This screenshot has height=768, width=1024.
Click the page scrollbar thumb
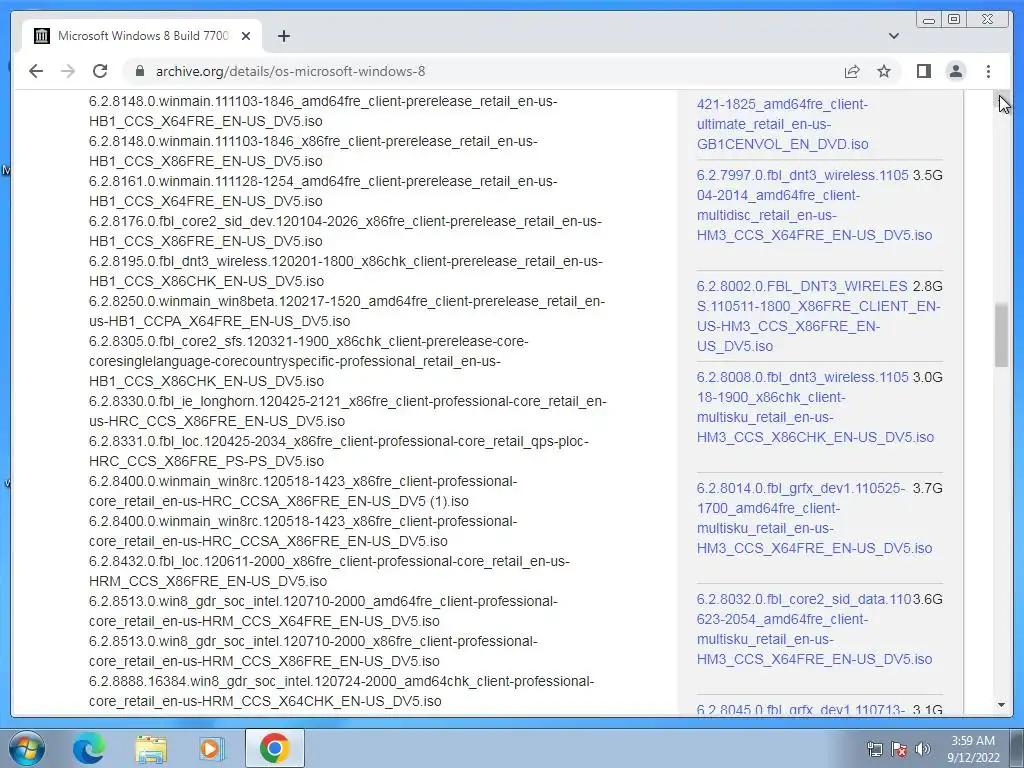pos(1001,335)
